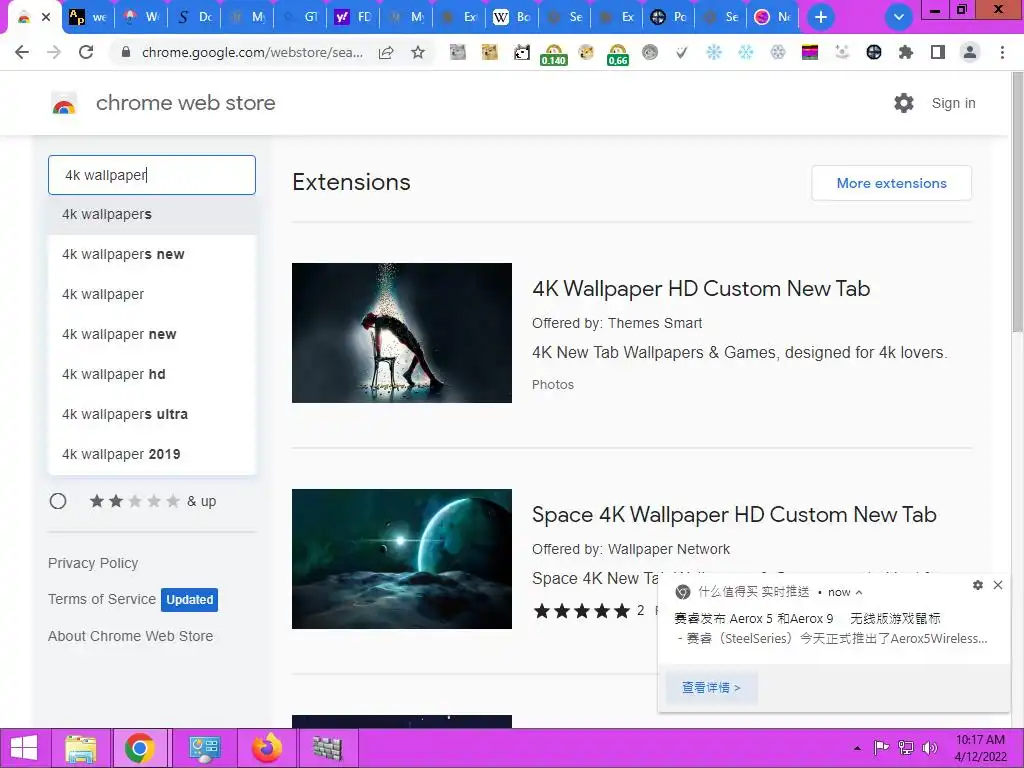Click the Chrome Web Store rainbow logo

click(64, 103)
